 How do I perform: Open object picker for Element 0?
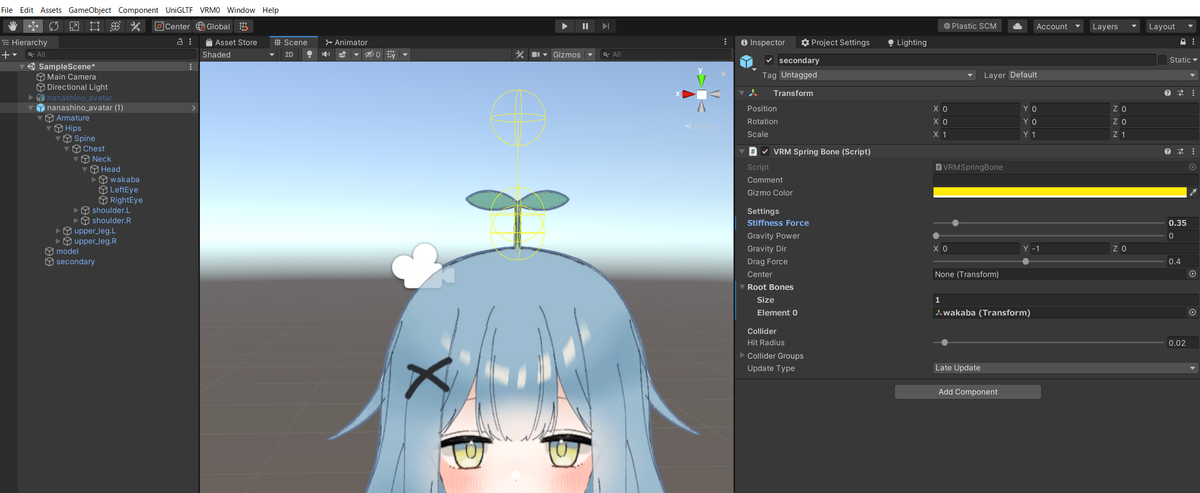(1192, 313)
